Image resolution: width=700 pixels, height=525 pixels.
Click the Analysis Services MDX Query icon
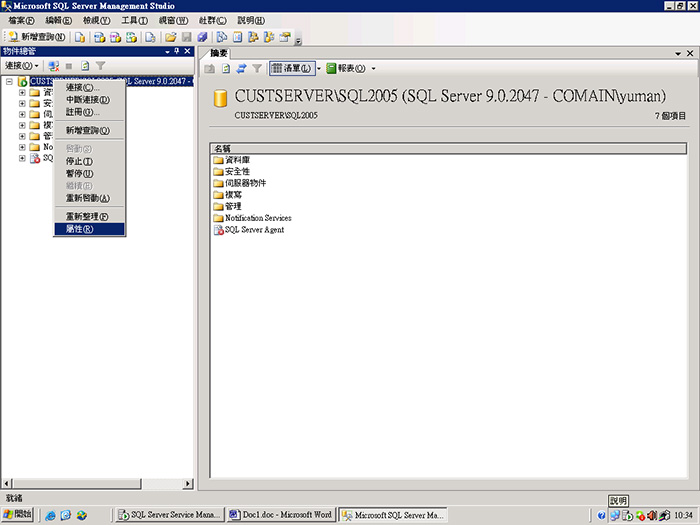pos(99,37)
